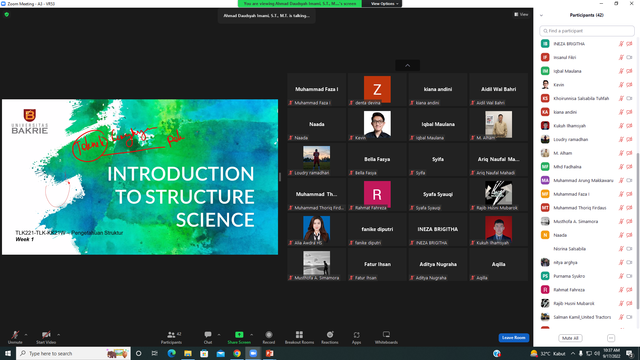
Task: Click the Windows taskbar search box
Action: (73, 353)
